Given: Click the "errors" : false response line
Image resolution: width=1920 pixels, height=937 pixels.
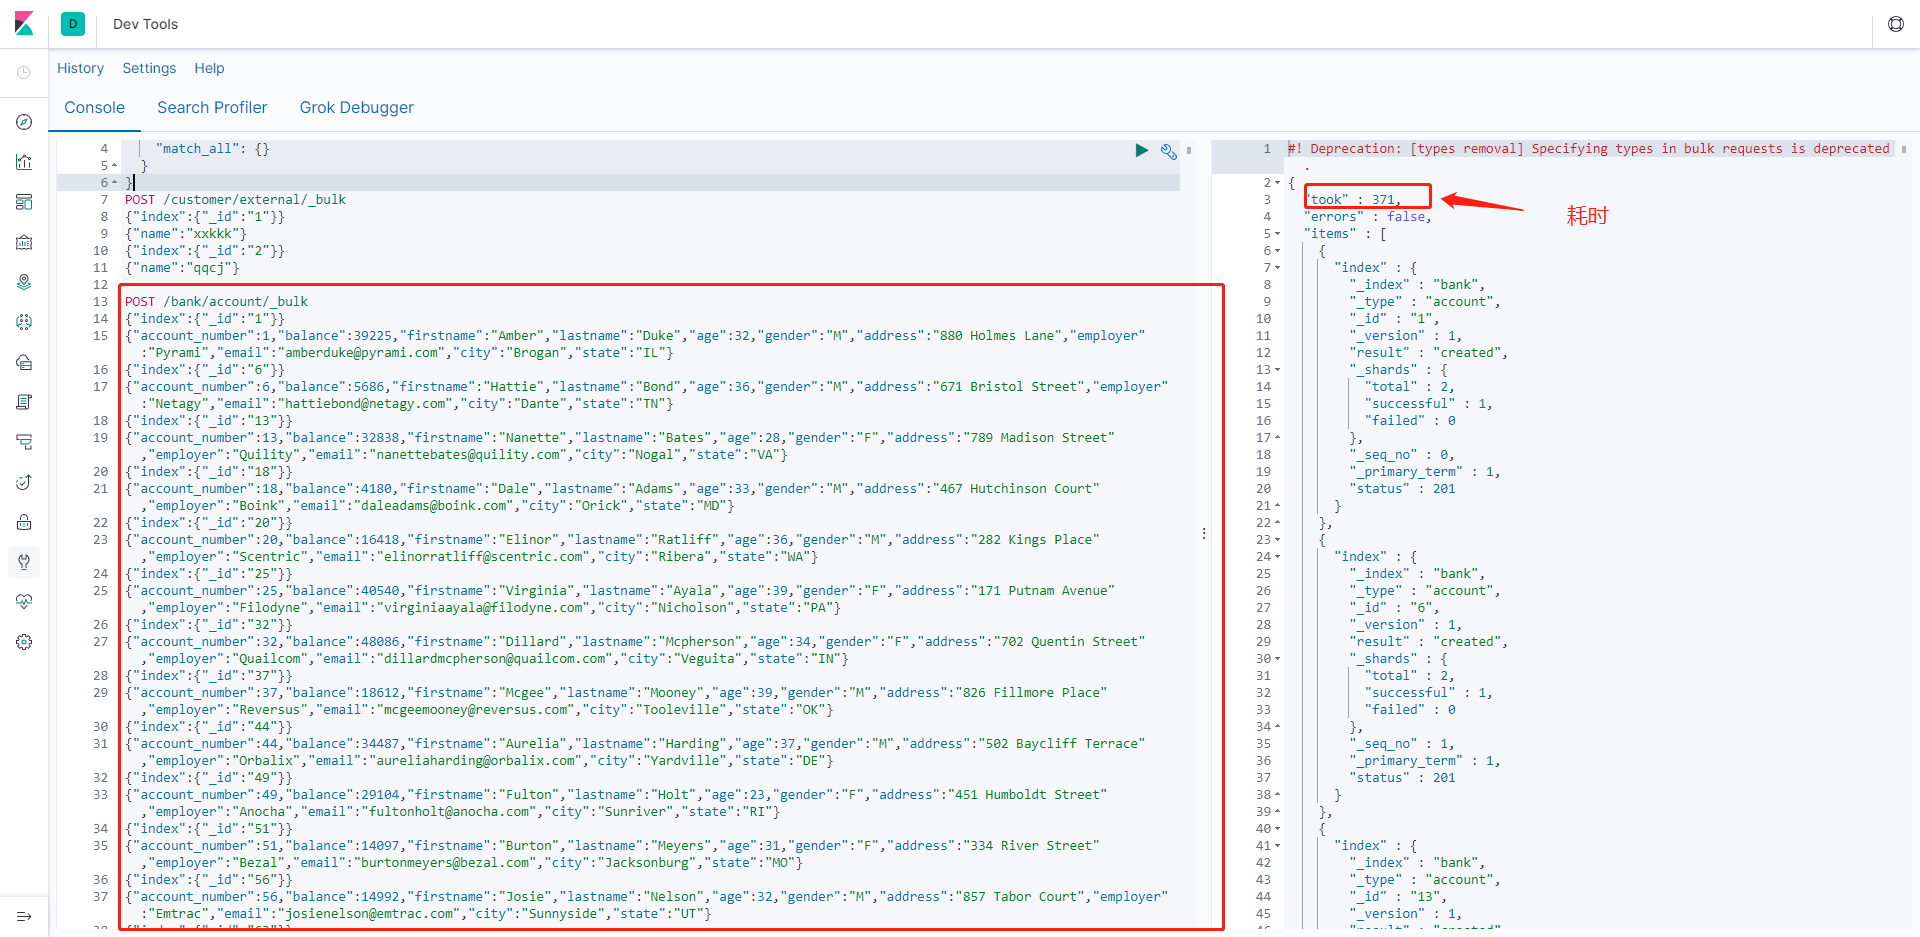Looking at the screenshot, I should 1367,217.
